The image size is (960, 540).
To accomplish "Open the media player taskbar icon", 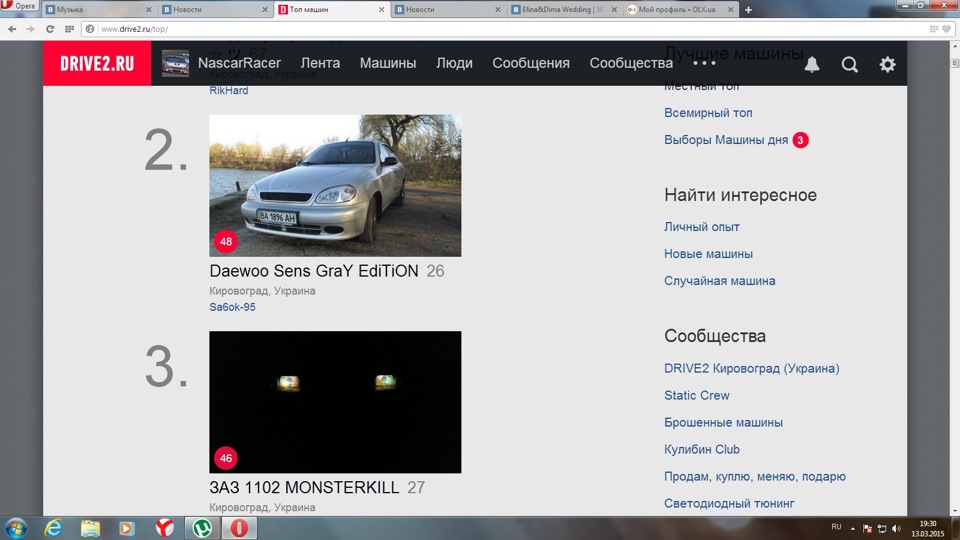I will pos(127,528).
